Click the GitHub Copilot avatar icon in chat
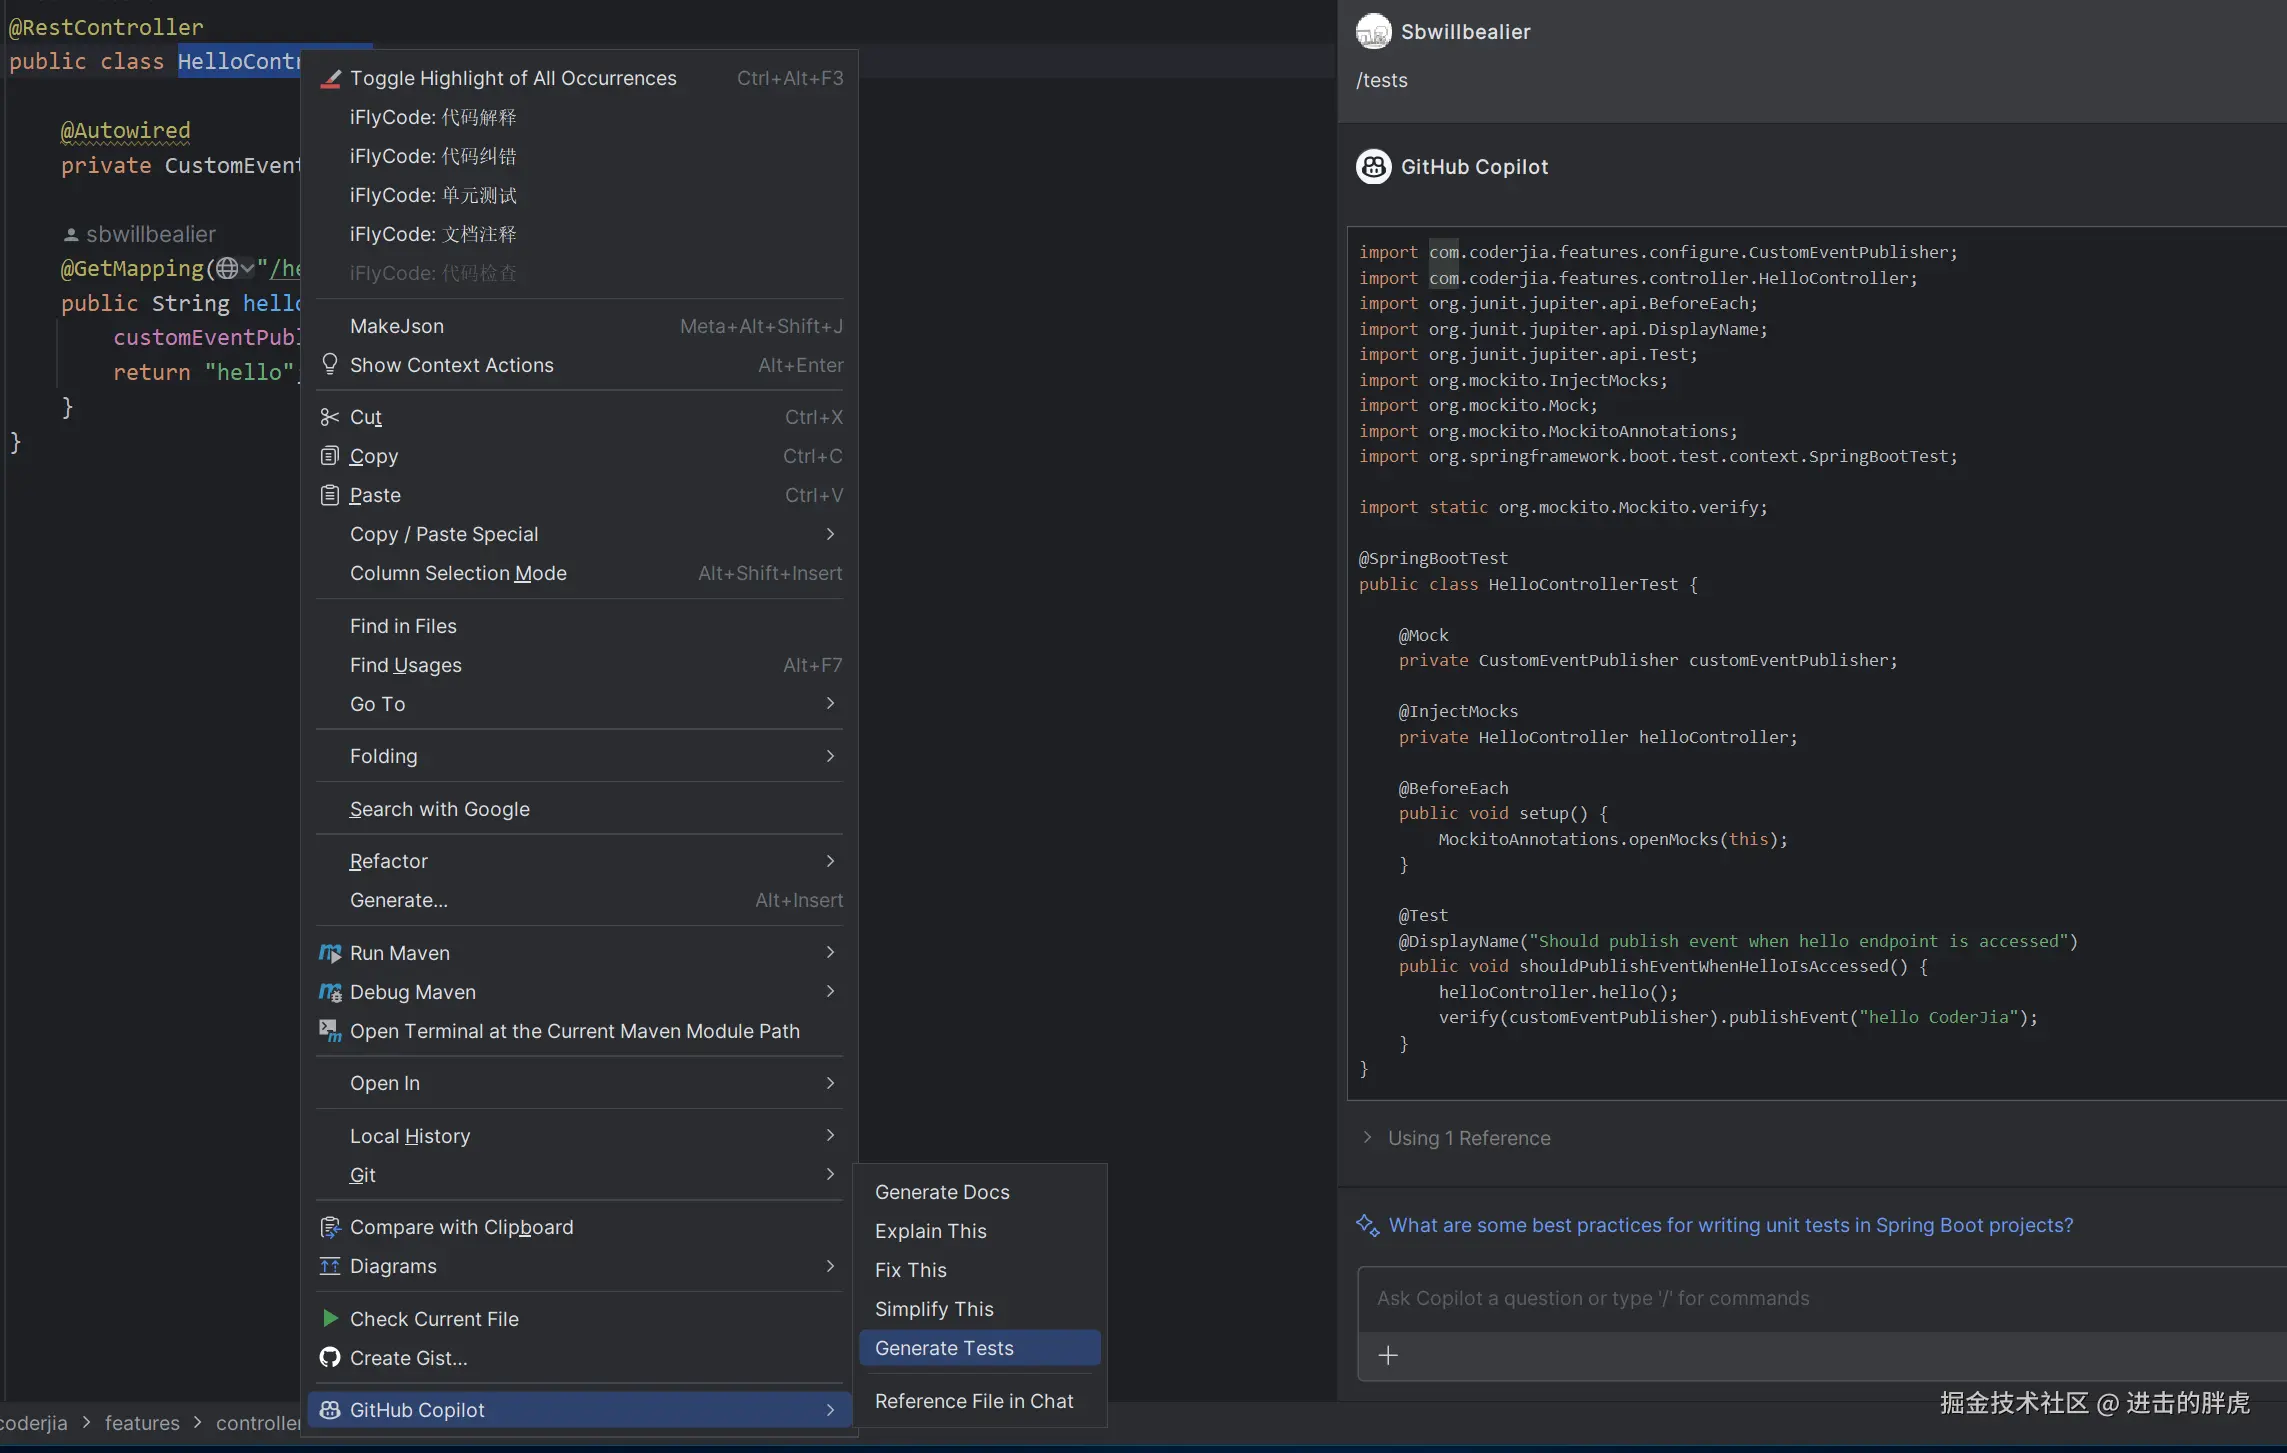 (x=1373, y=167)
